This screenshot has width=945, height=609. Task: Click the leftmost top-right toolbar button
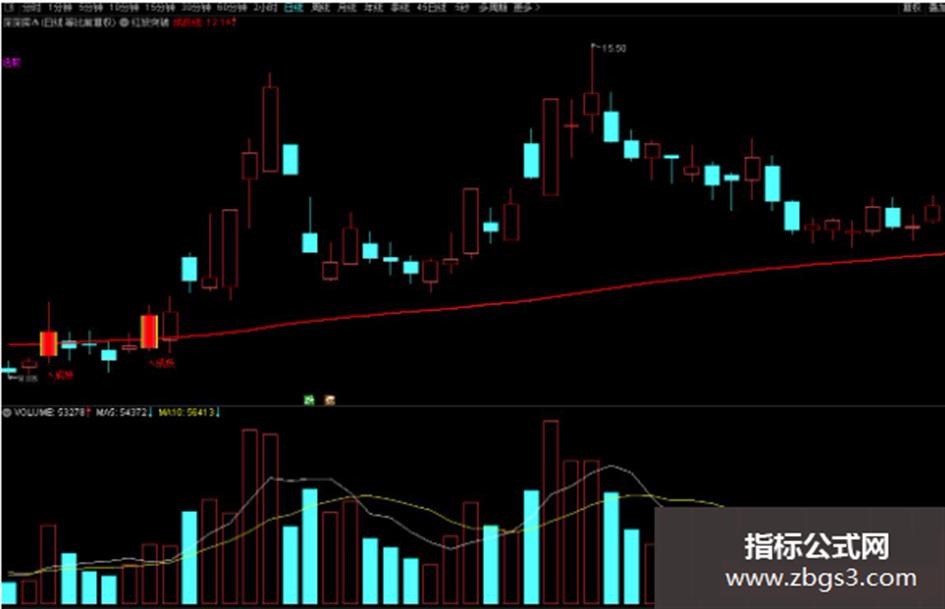point(912,8)
